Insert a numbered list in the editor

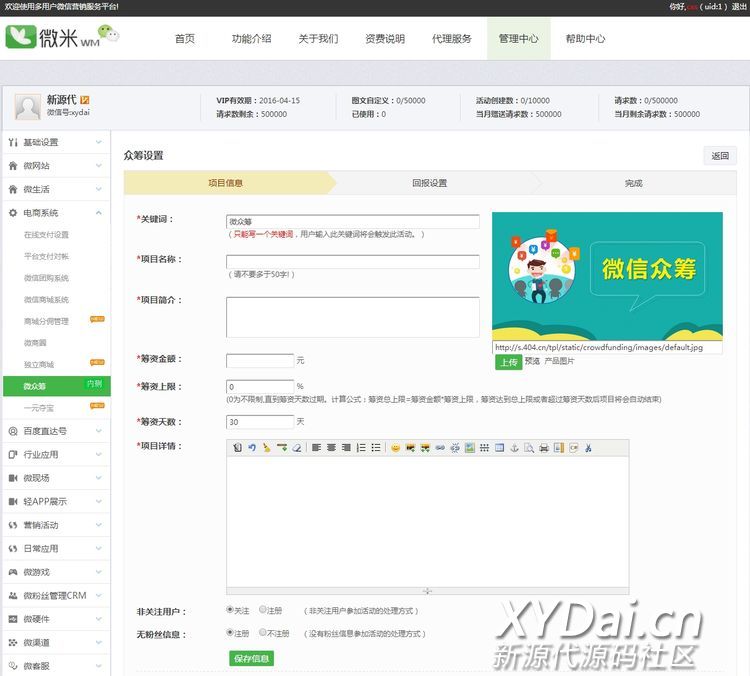pos(361,448)
